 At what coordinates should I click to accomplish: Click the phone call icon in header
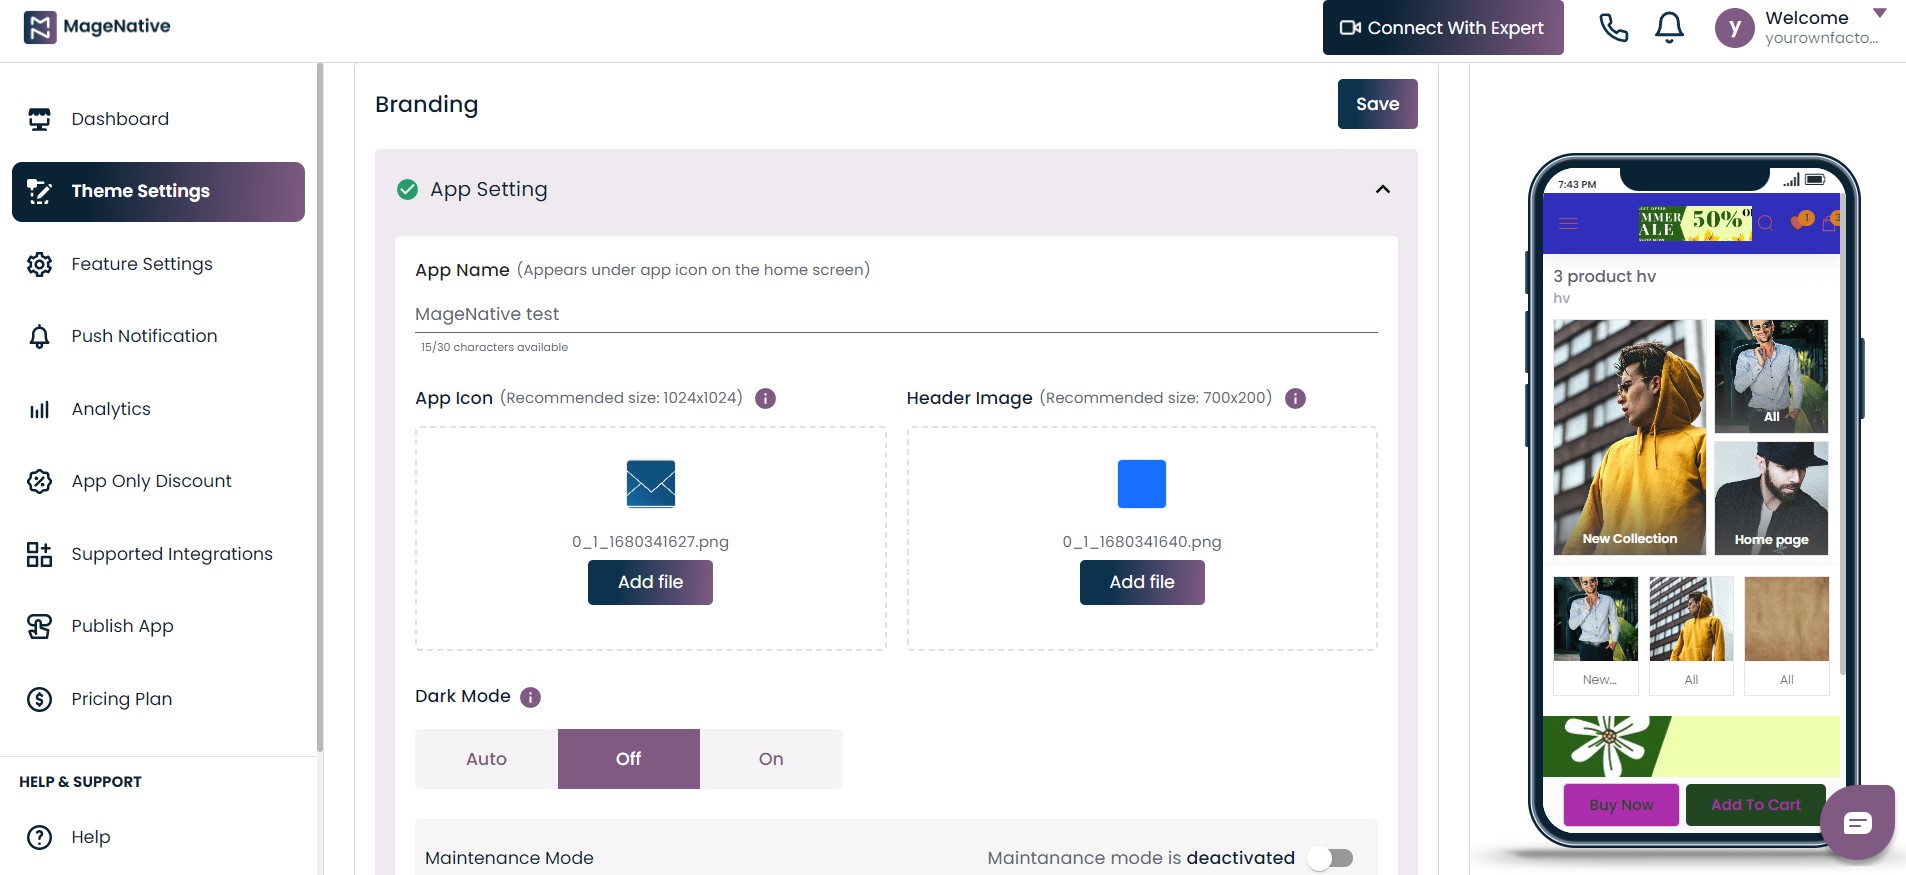(x=1613, y=27)
